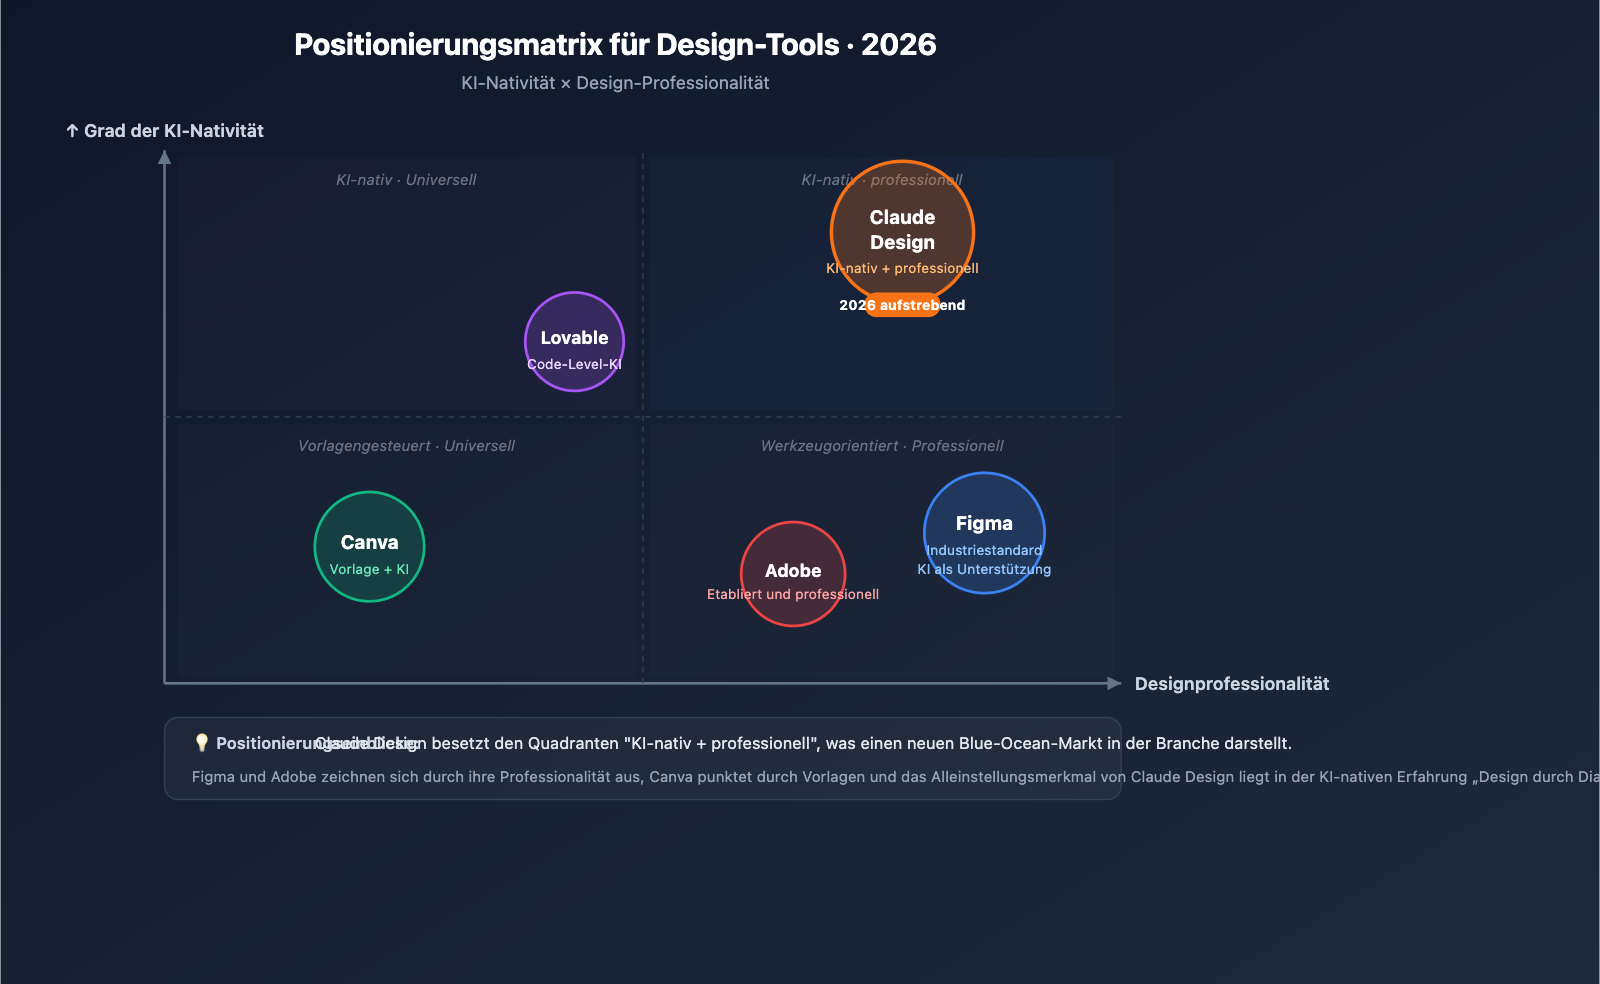This screenshot has width=1600, height=984.
Task: Toggle the '2026 aufstrebend' badge
Action: (x=901, y=305)
